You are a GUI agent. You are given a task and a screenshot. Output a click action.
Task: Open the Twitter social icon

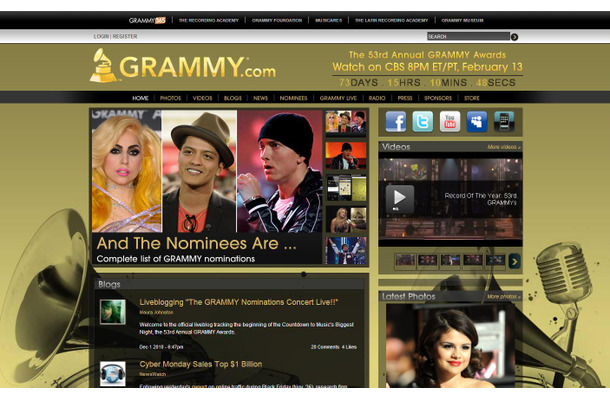pos(422,122)
